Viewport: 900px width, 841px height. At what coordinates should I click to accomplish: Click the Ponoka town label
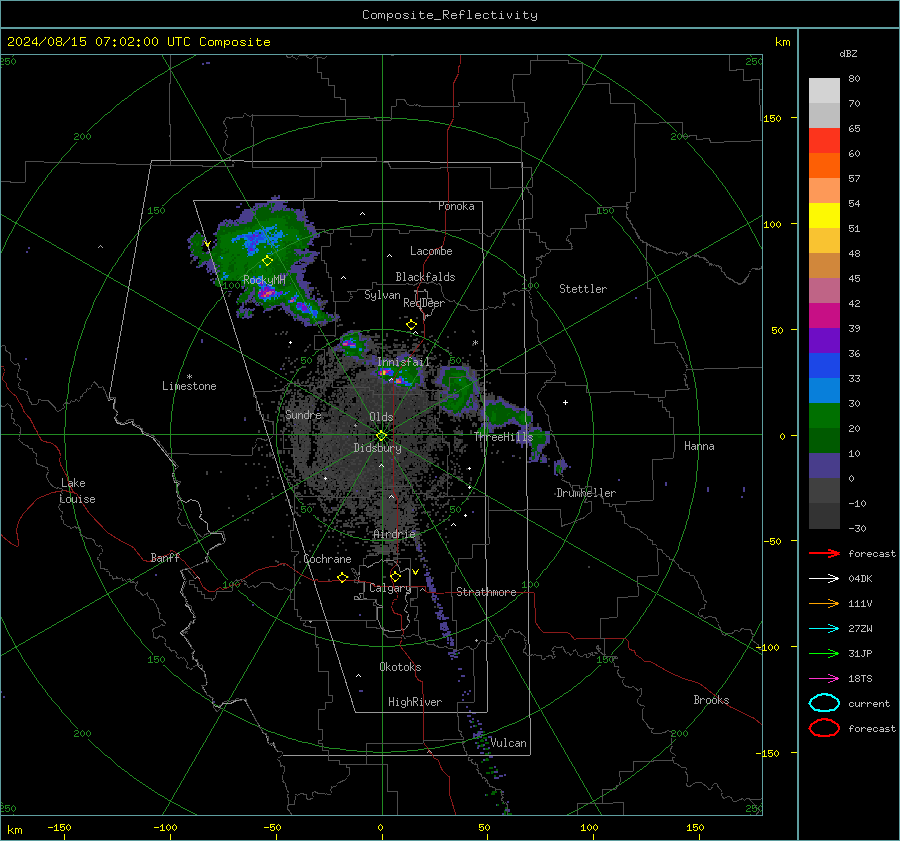(456, 206)
